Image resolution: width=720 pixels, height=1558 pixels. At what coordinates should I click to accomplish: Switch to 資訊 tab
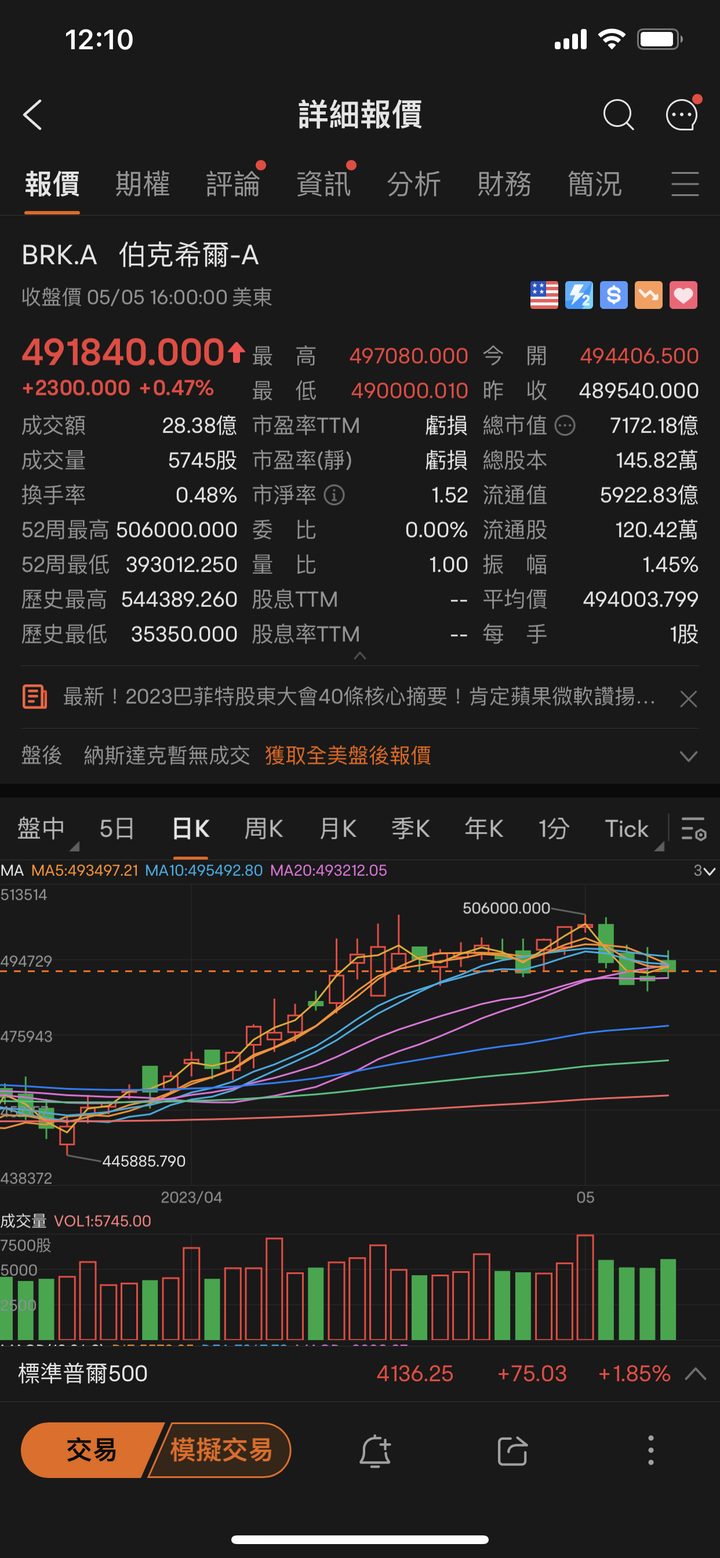[324, 184]
